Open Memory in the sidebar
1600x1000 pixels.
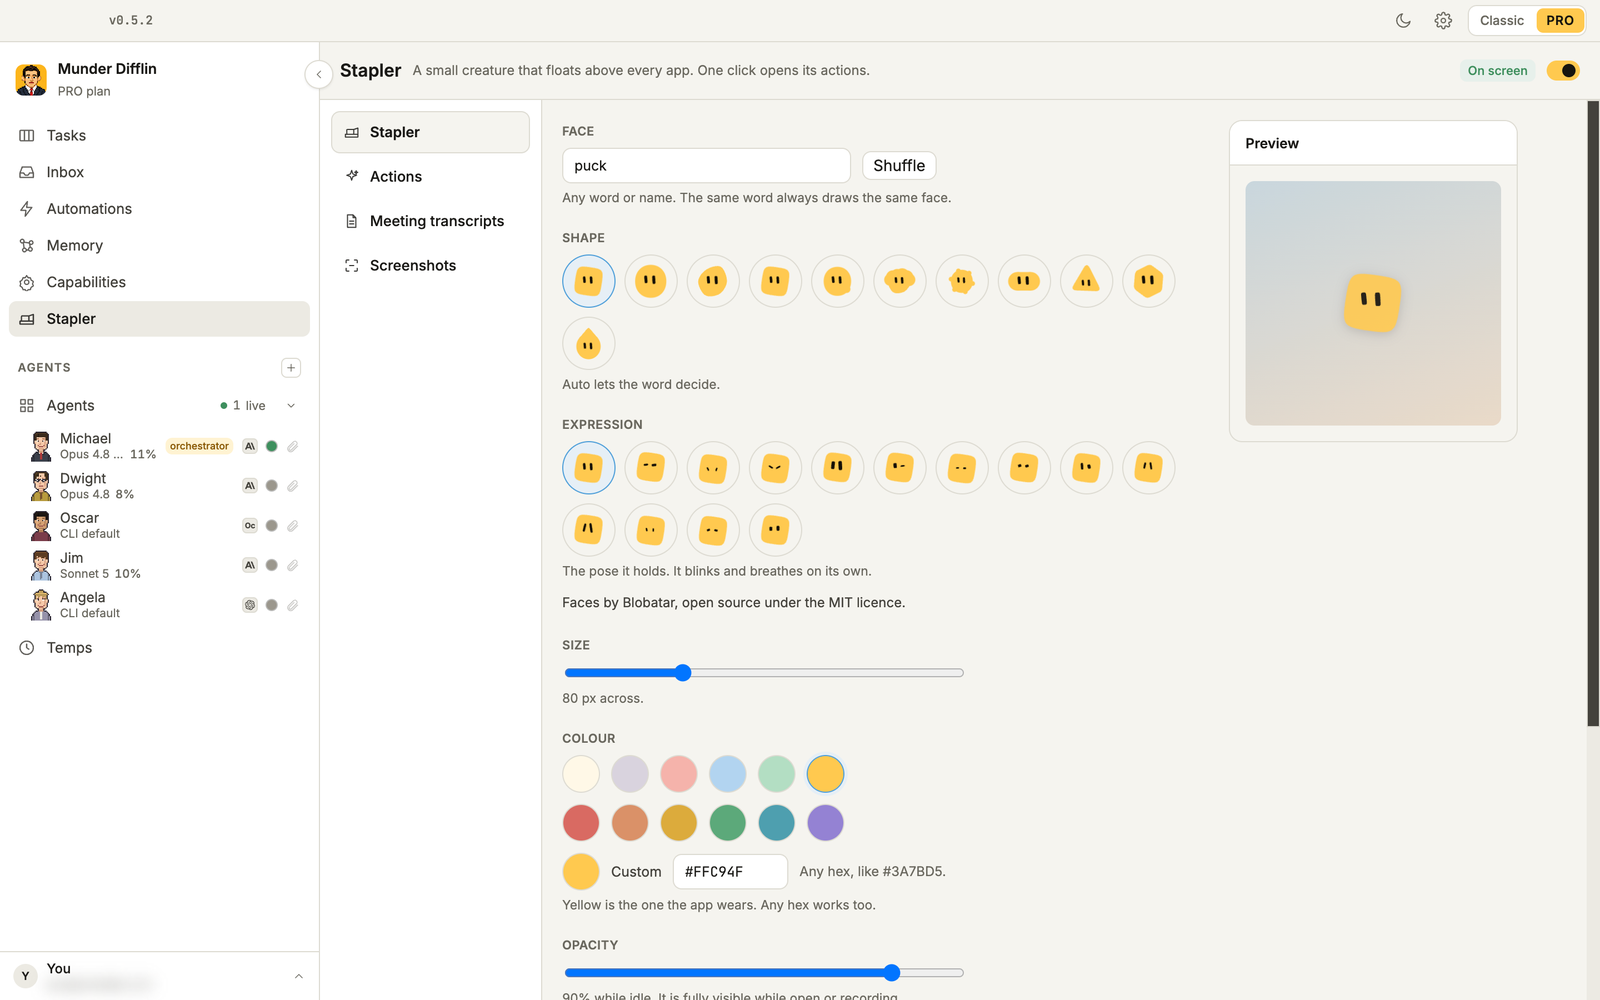[159, 246]
